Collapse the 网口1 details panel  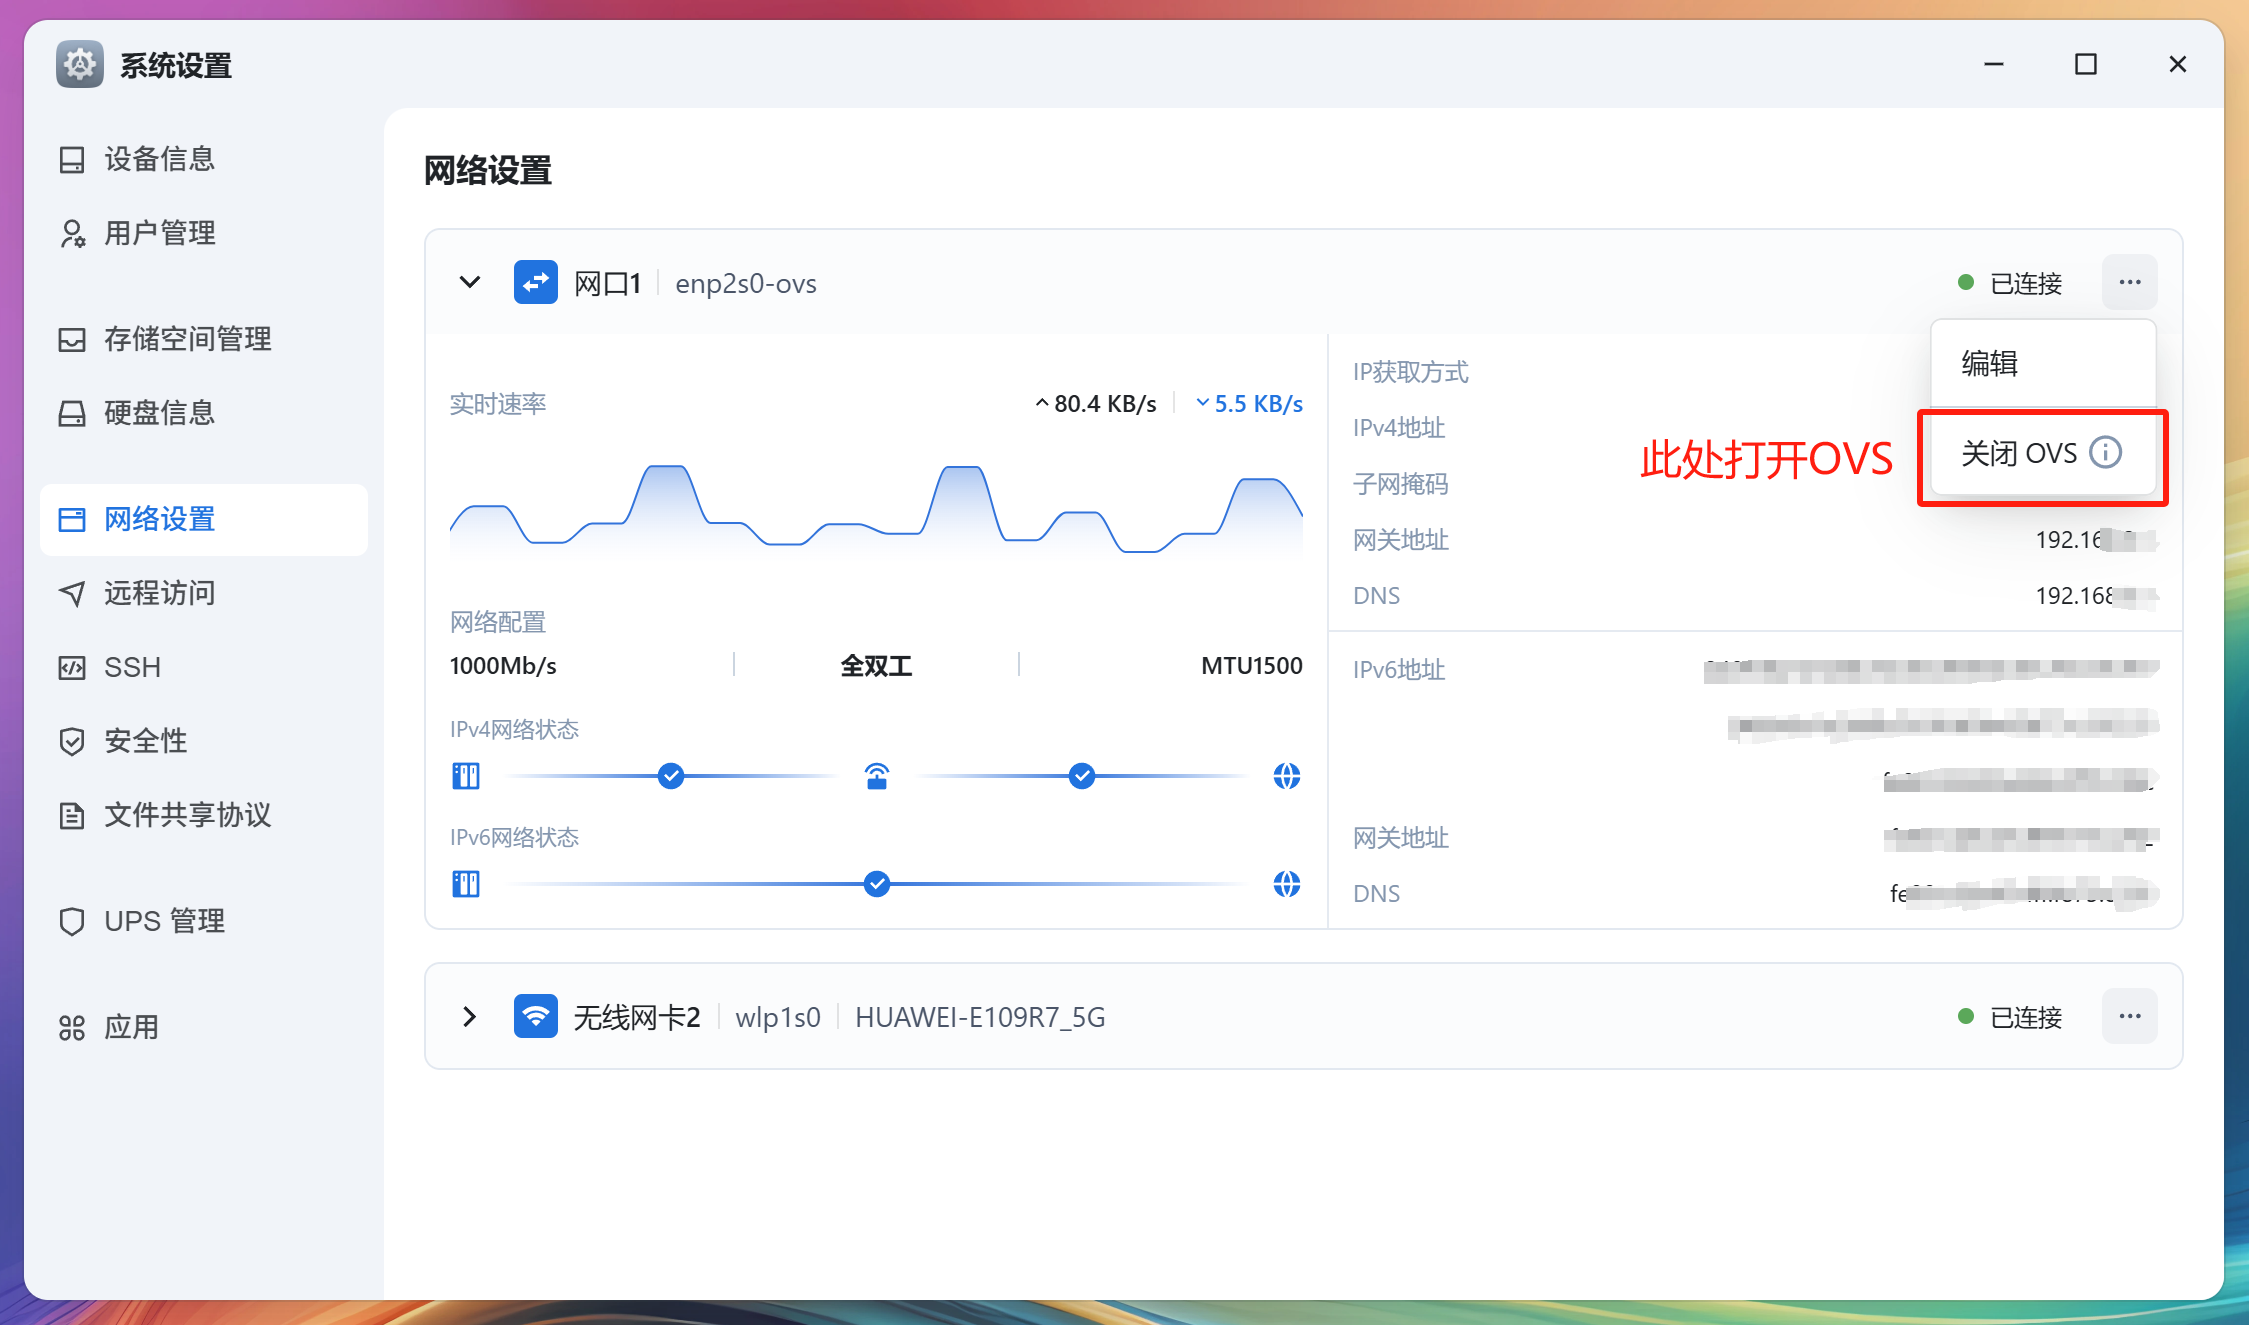click(468, 282)
